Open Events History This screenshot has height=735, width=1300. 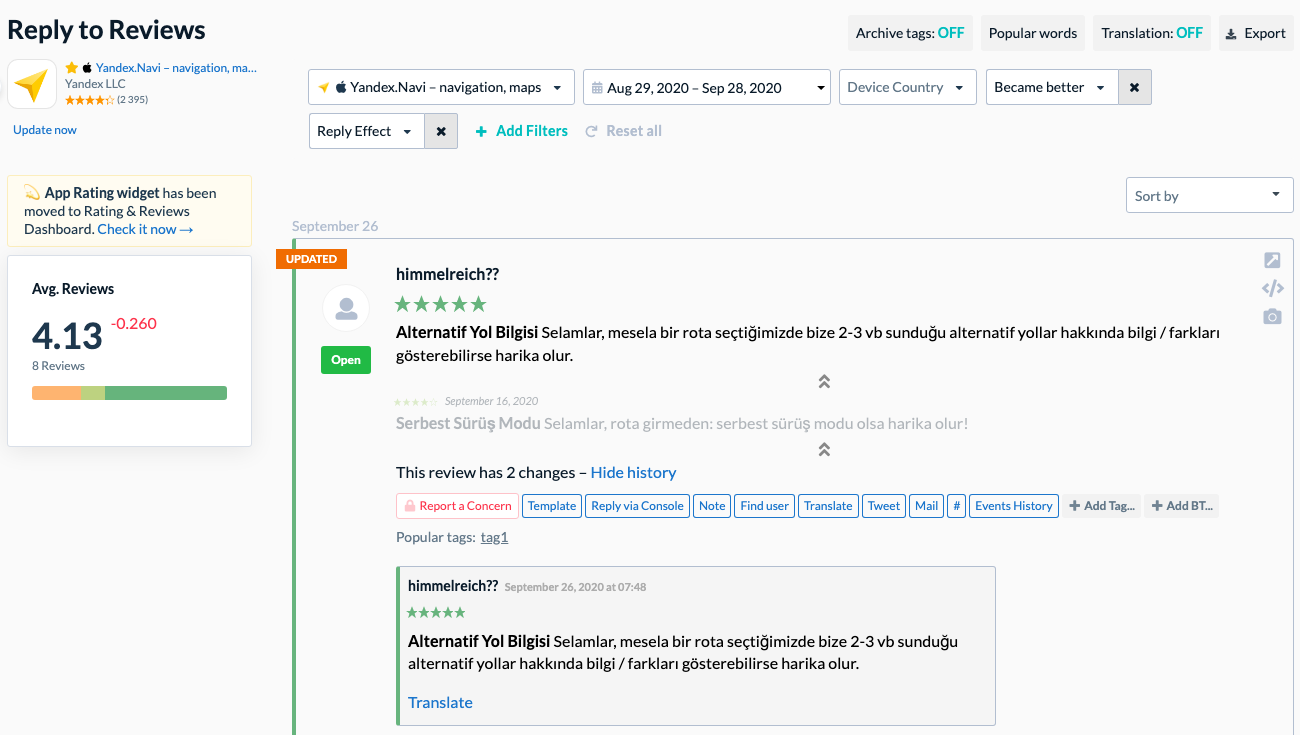click(x=1014, y=506)
